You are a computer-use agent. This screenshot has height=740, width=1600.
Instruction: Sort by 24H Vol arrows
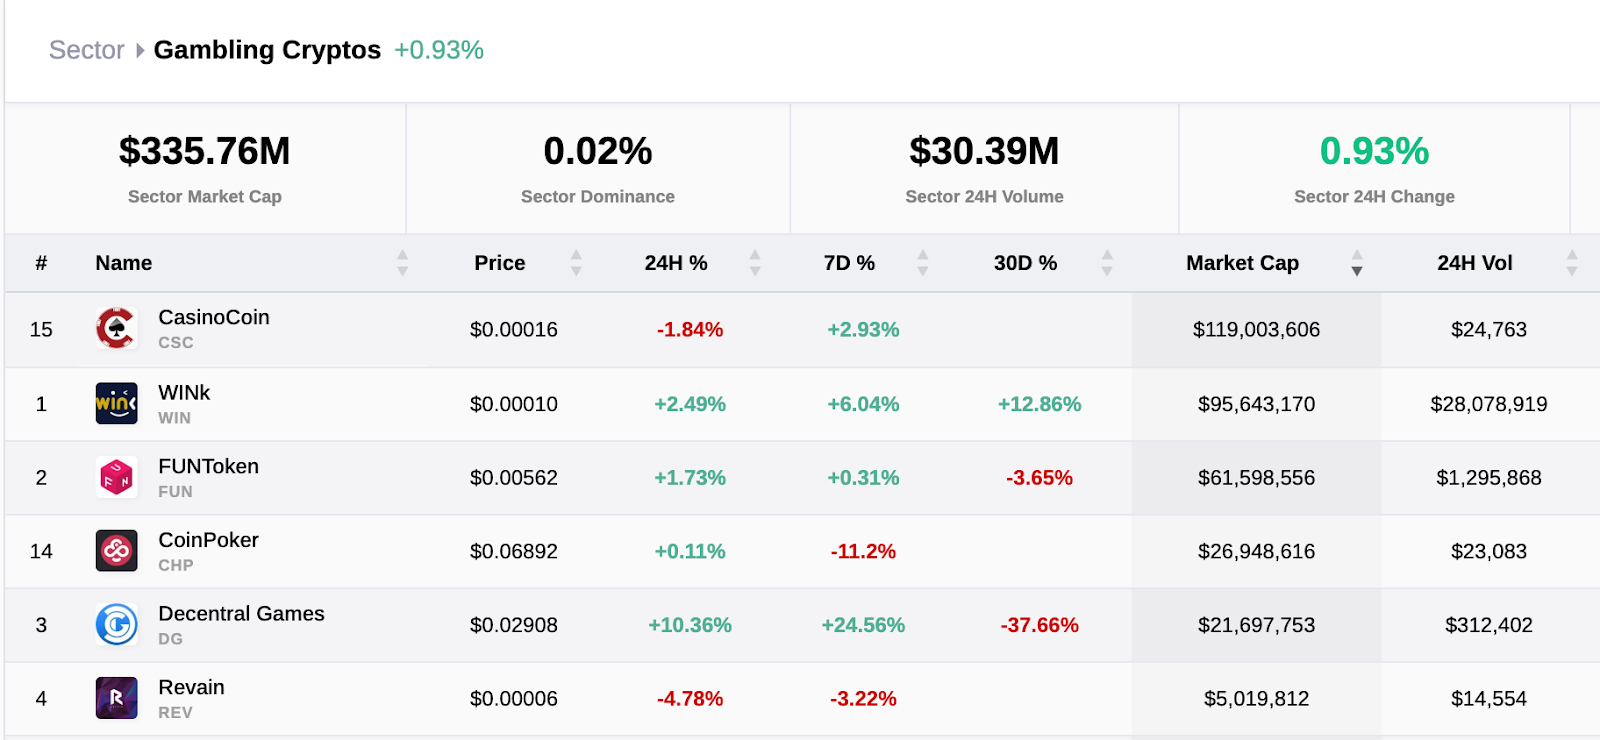pyautogui.click(x=1572, y=263)
